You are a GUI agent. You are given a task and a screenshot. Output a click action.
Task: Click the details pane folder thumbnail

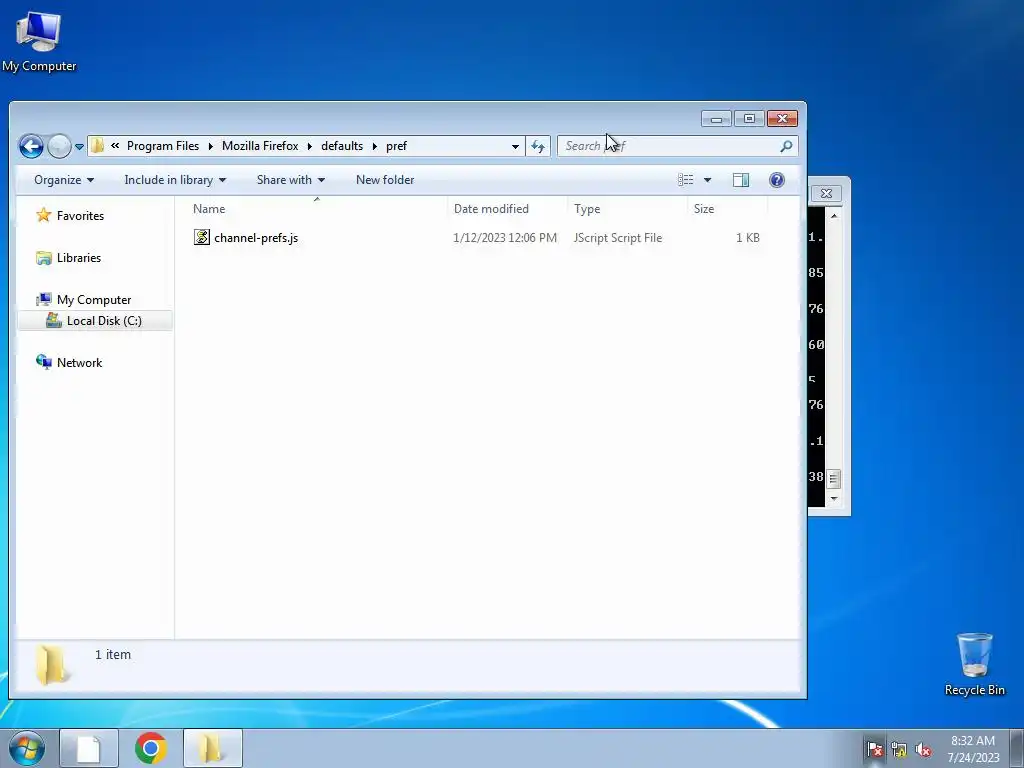[x=52, y=665]
